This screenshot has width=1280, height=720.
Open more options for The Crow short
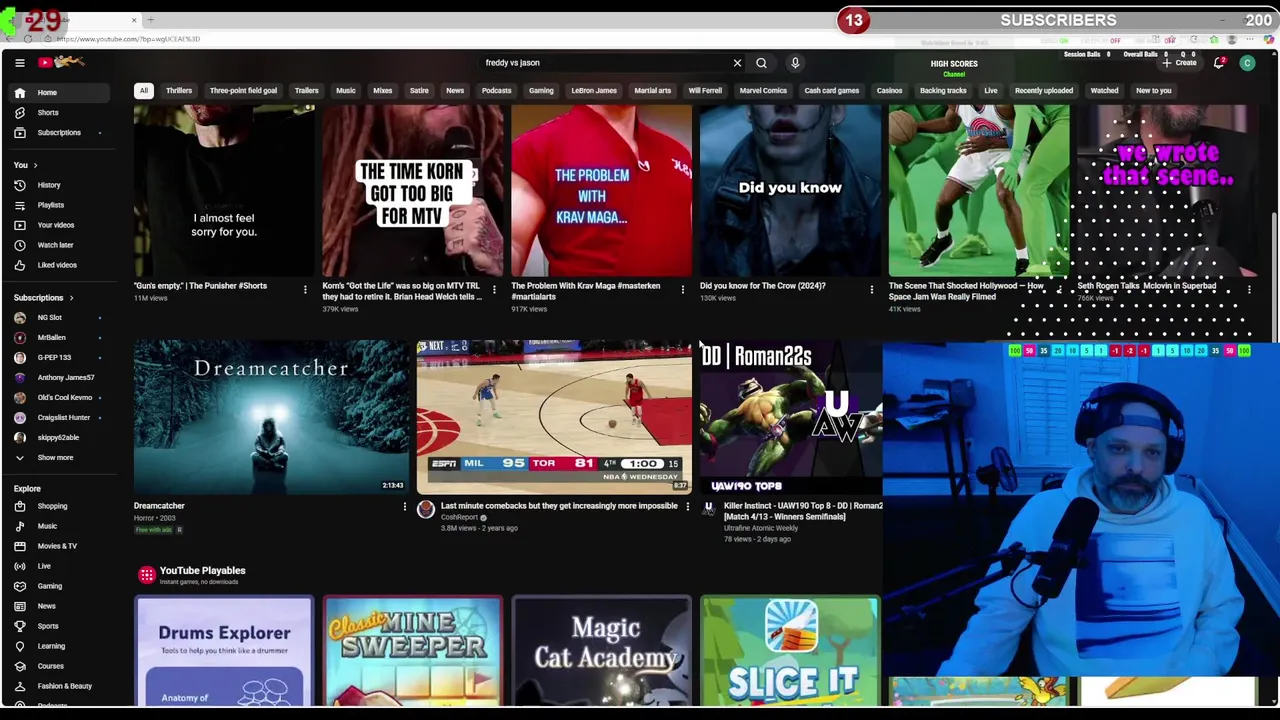click(871, 289)
